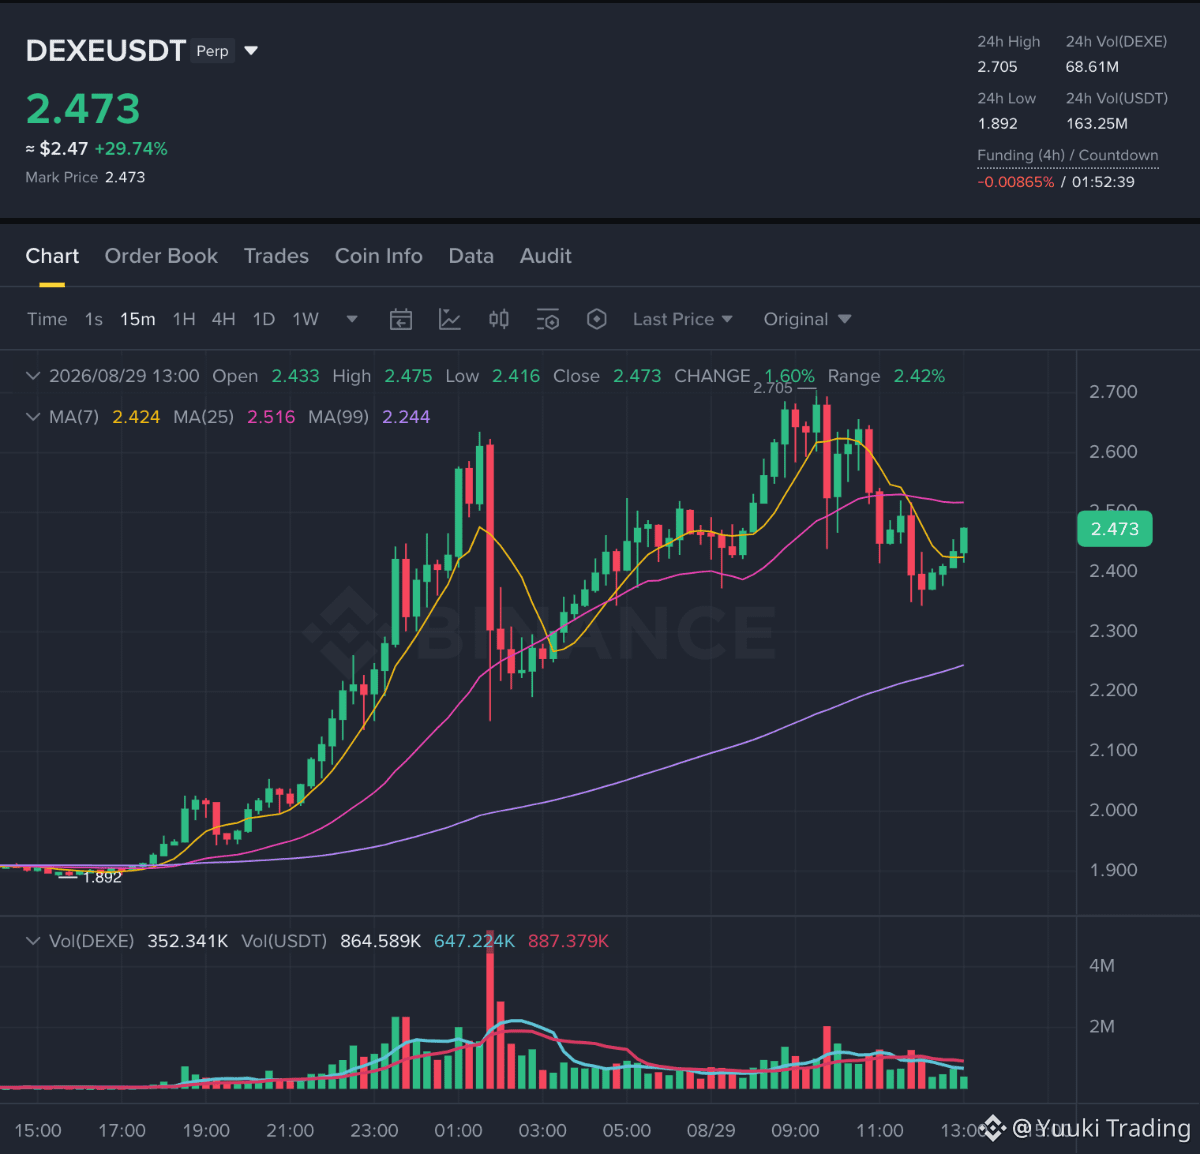Click the MA(99) indicator label
The image size is (1200, 1154).
point(339,417)
